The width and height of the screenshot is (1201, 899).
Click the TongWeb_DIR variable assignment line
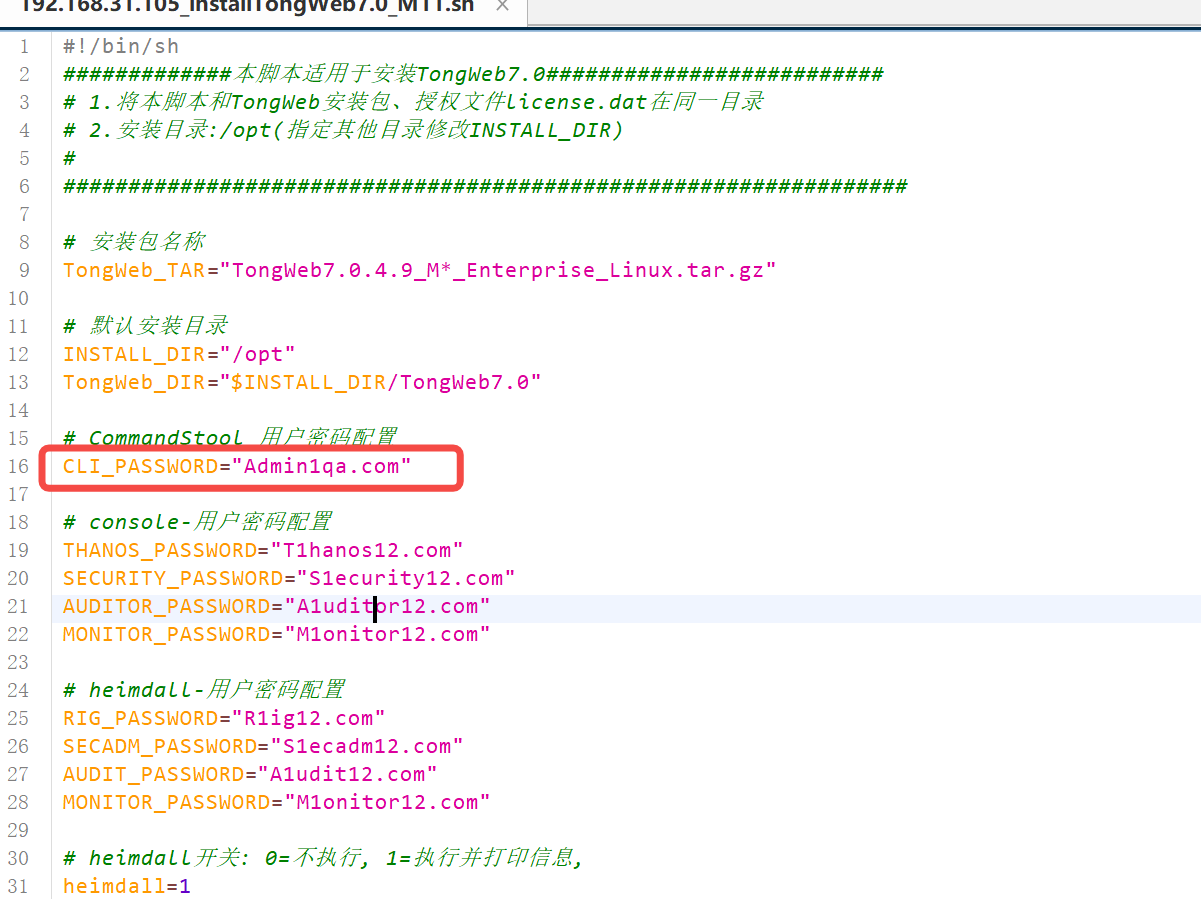pos(302,382)
